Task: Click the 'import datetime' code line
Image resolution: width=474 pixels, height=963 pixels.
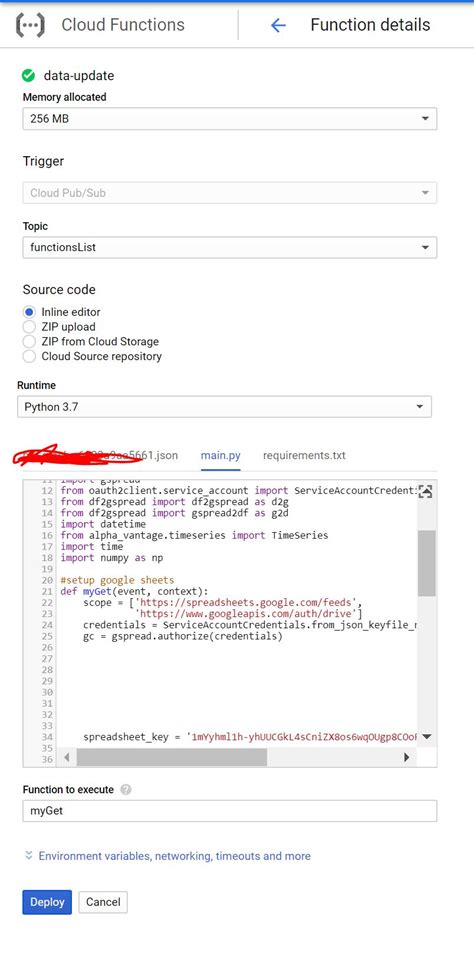Action: pos(103,524)
